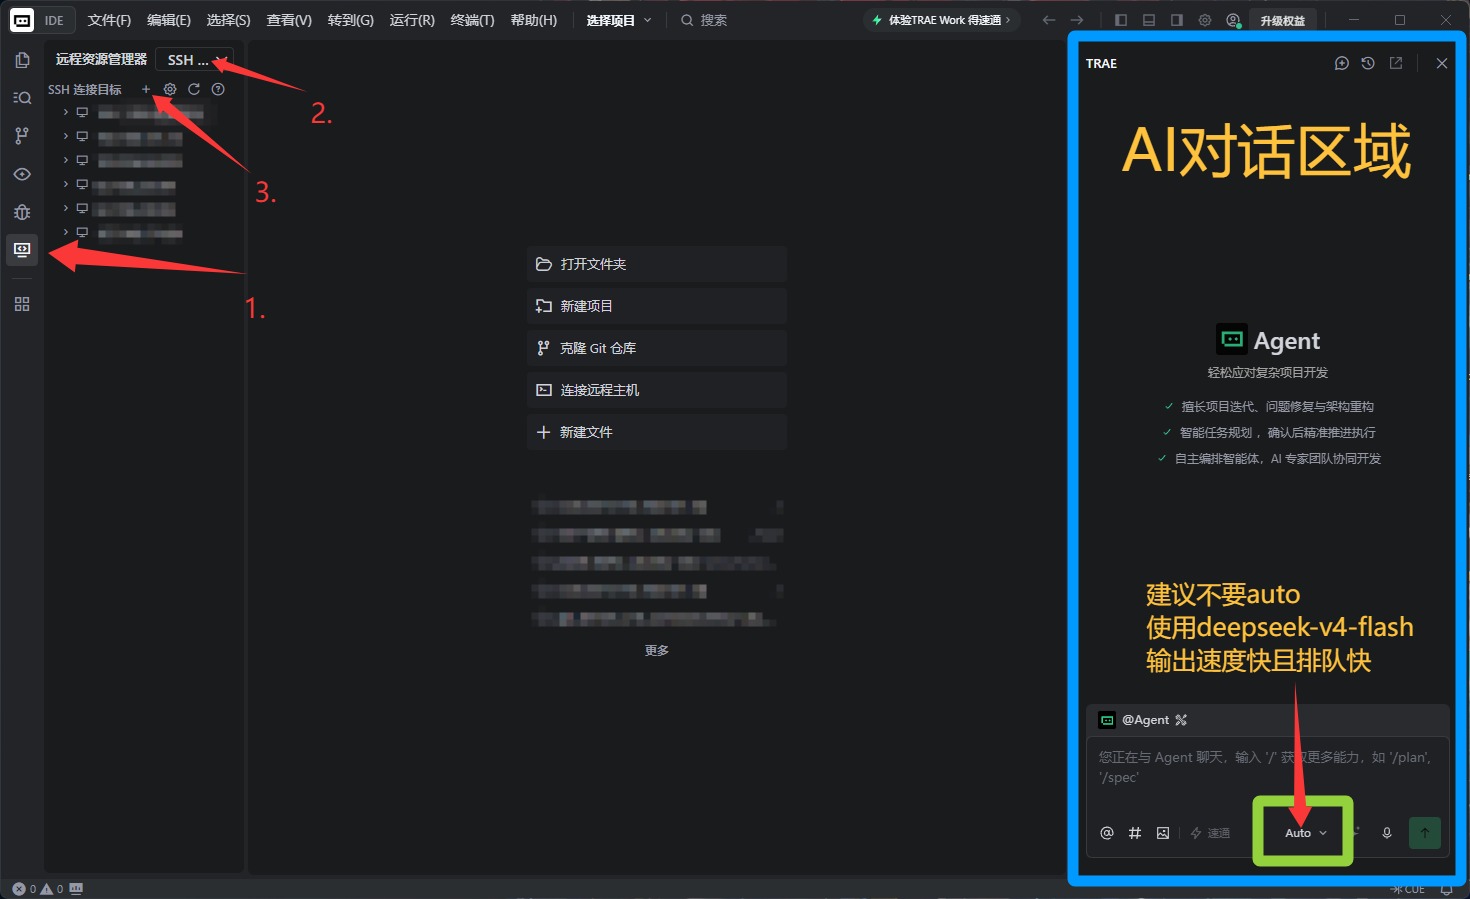Pop out the TRAE chat panel
Screen dimensions: 1470x899
[1396, 63]
